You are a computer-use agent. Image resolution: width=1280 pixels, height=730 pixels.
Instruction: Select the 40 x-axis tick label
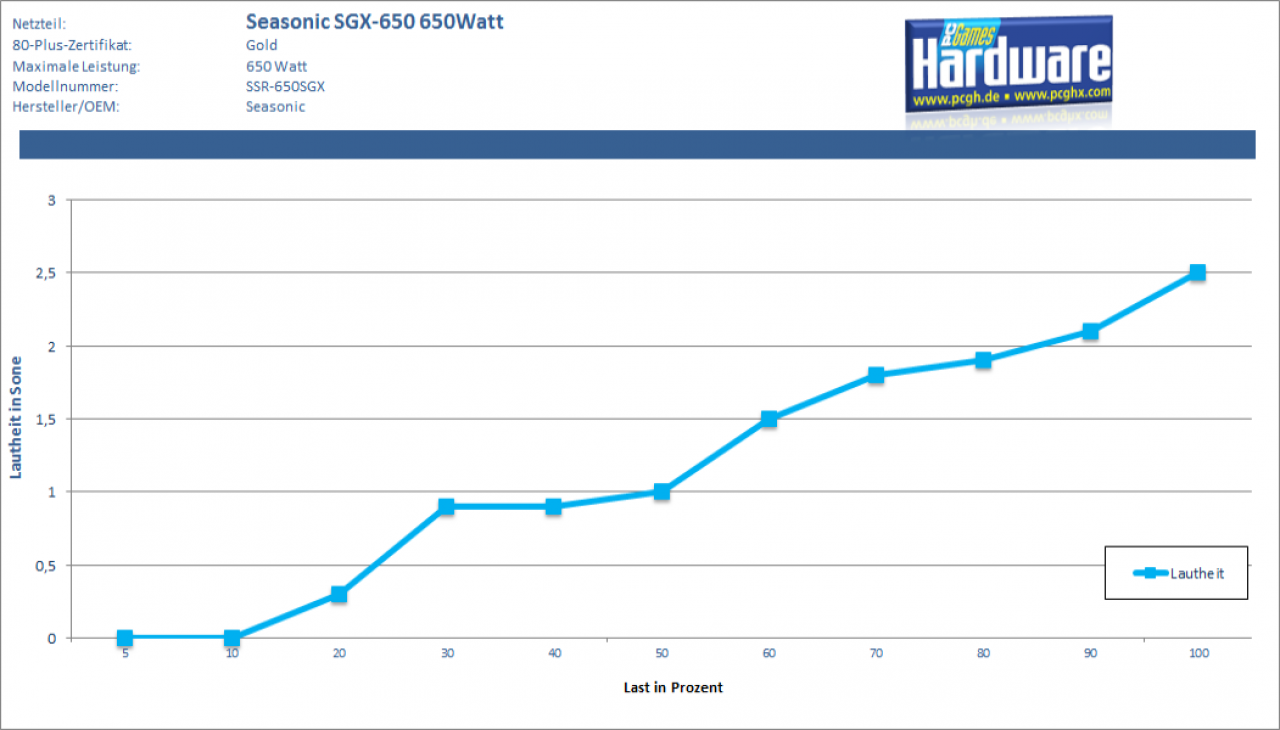554,653
